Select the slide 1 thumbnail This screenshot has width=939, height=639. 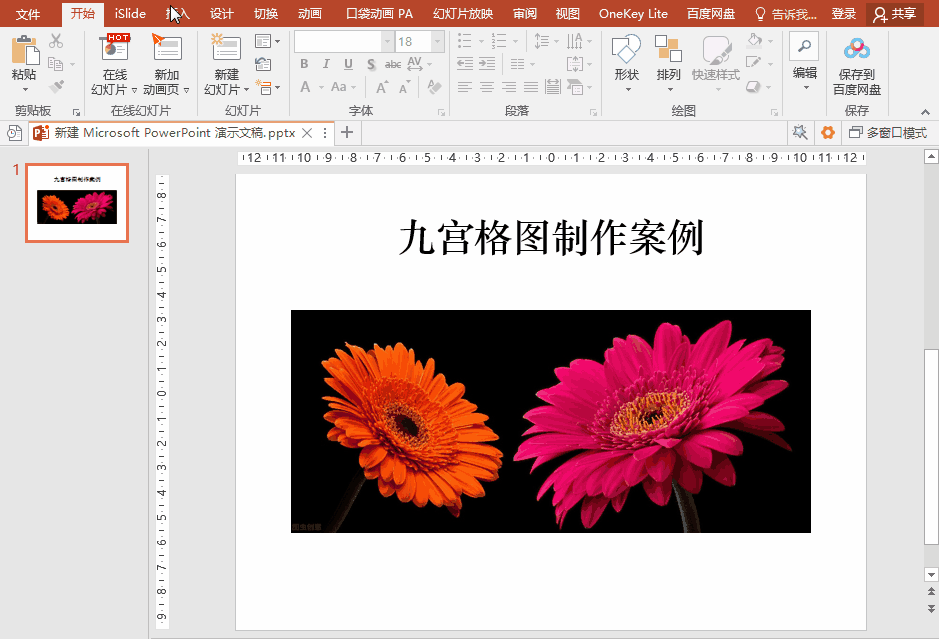pos(77,203)
